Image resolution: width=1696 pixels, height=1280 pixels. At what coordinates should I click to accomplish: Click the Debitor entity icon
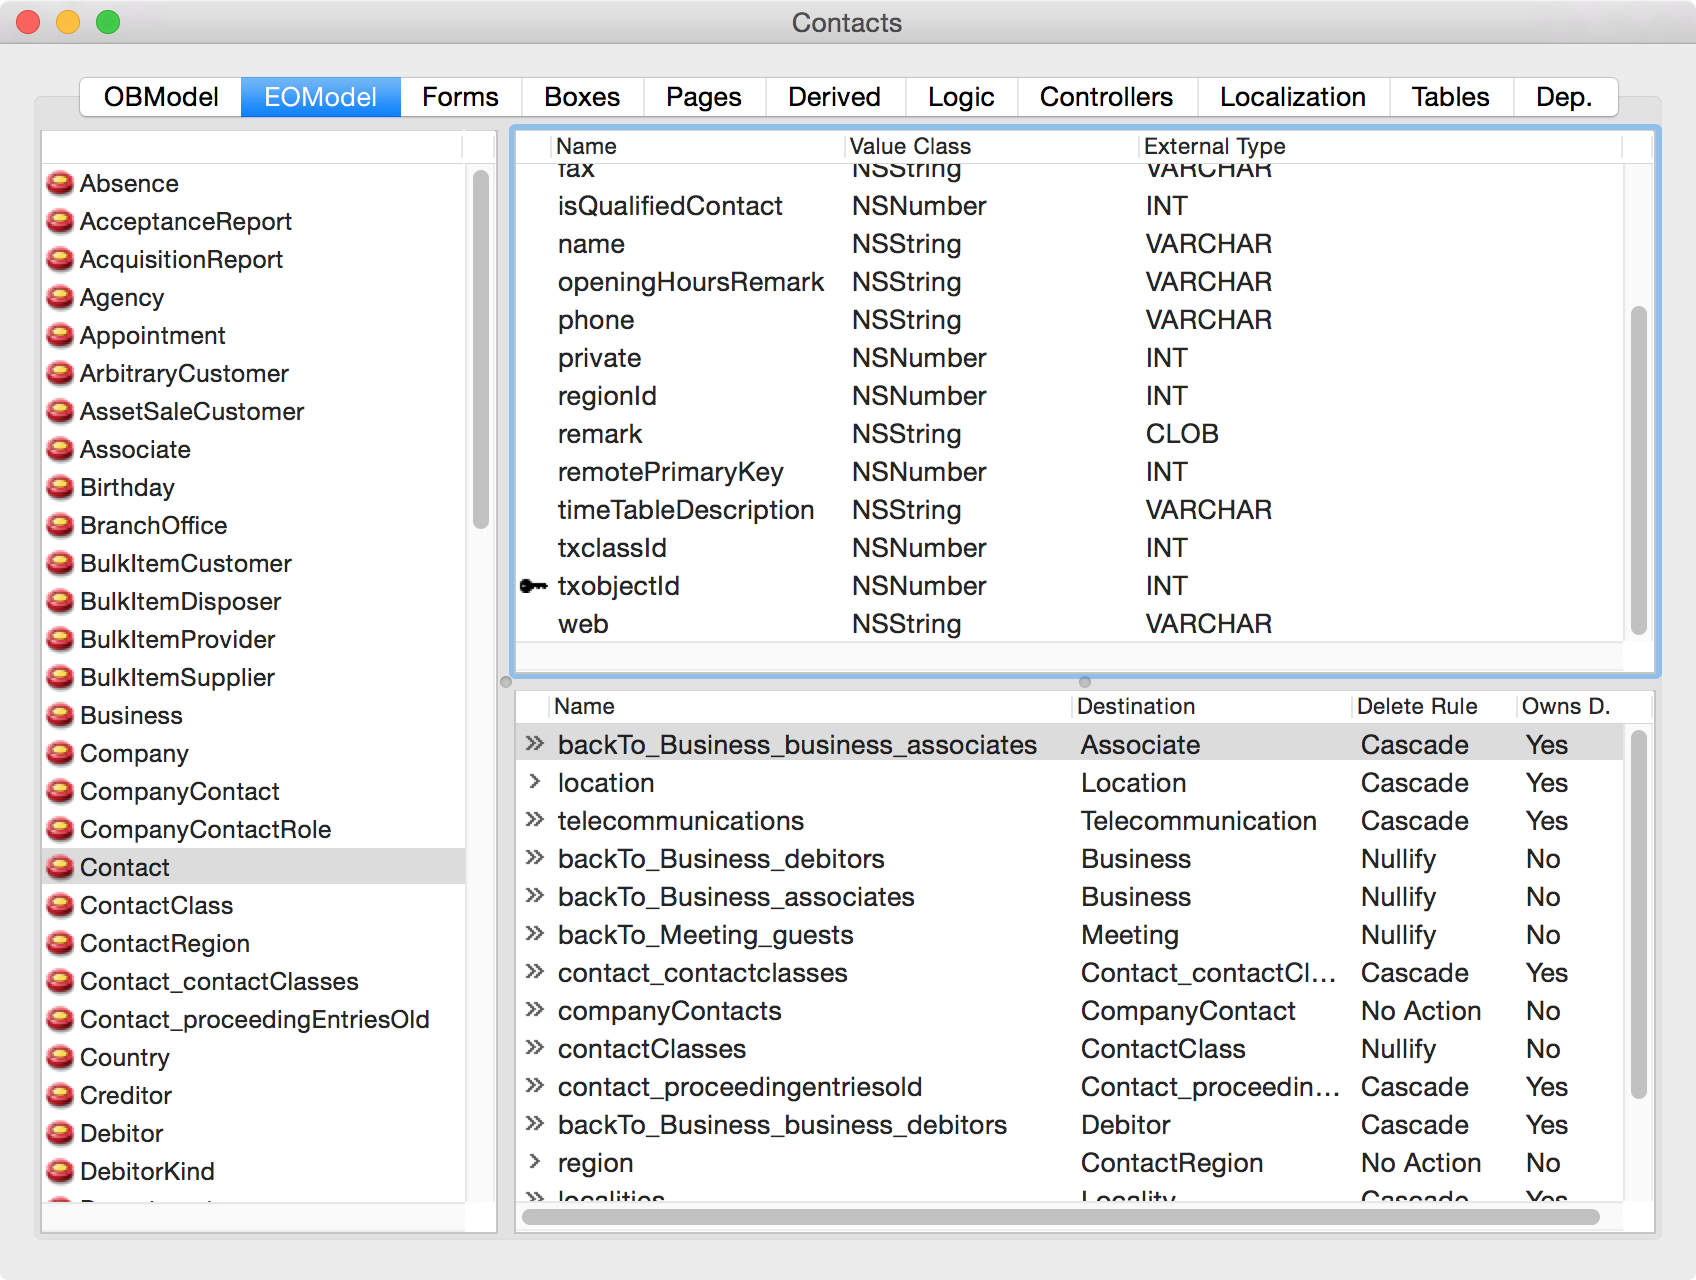61,1133
